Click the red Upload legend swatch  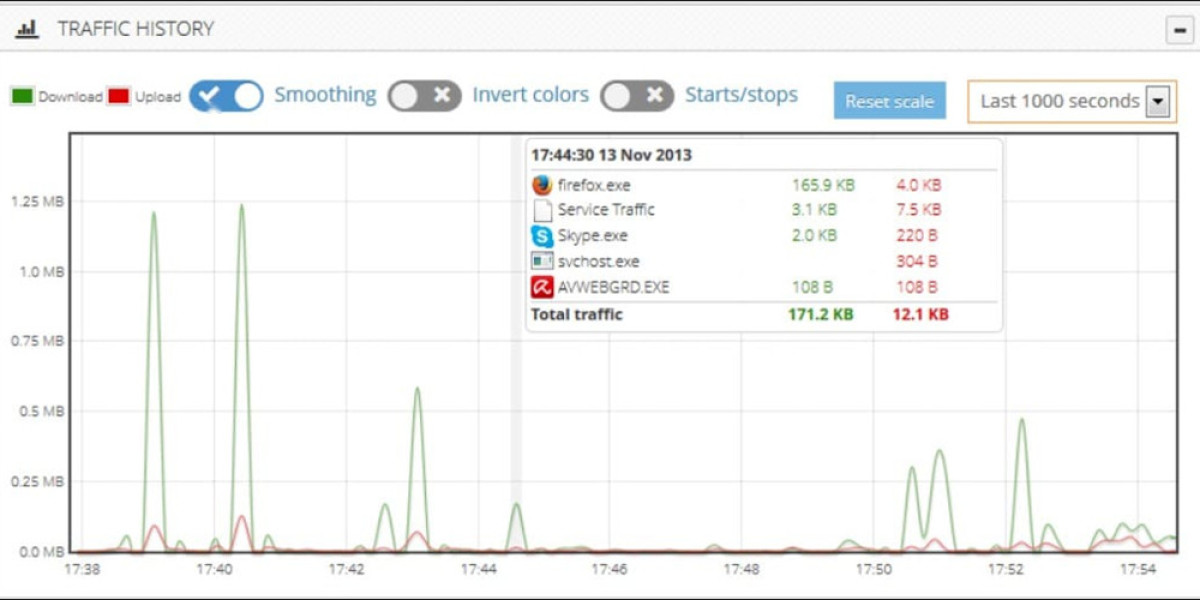point(119,97)
